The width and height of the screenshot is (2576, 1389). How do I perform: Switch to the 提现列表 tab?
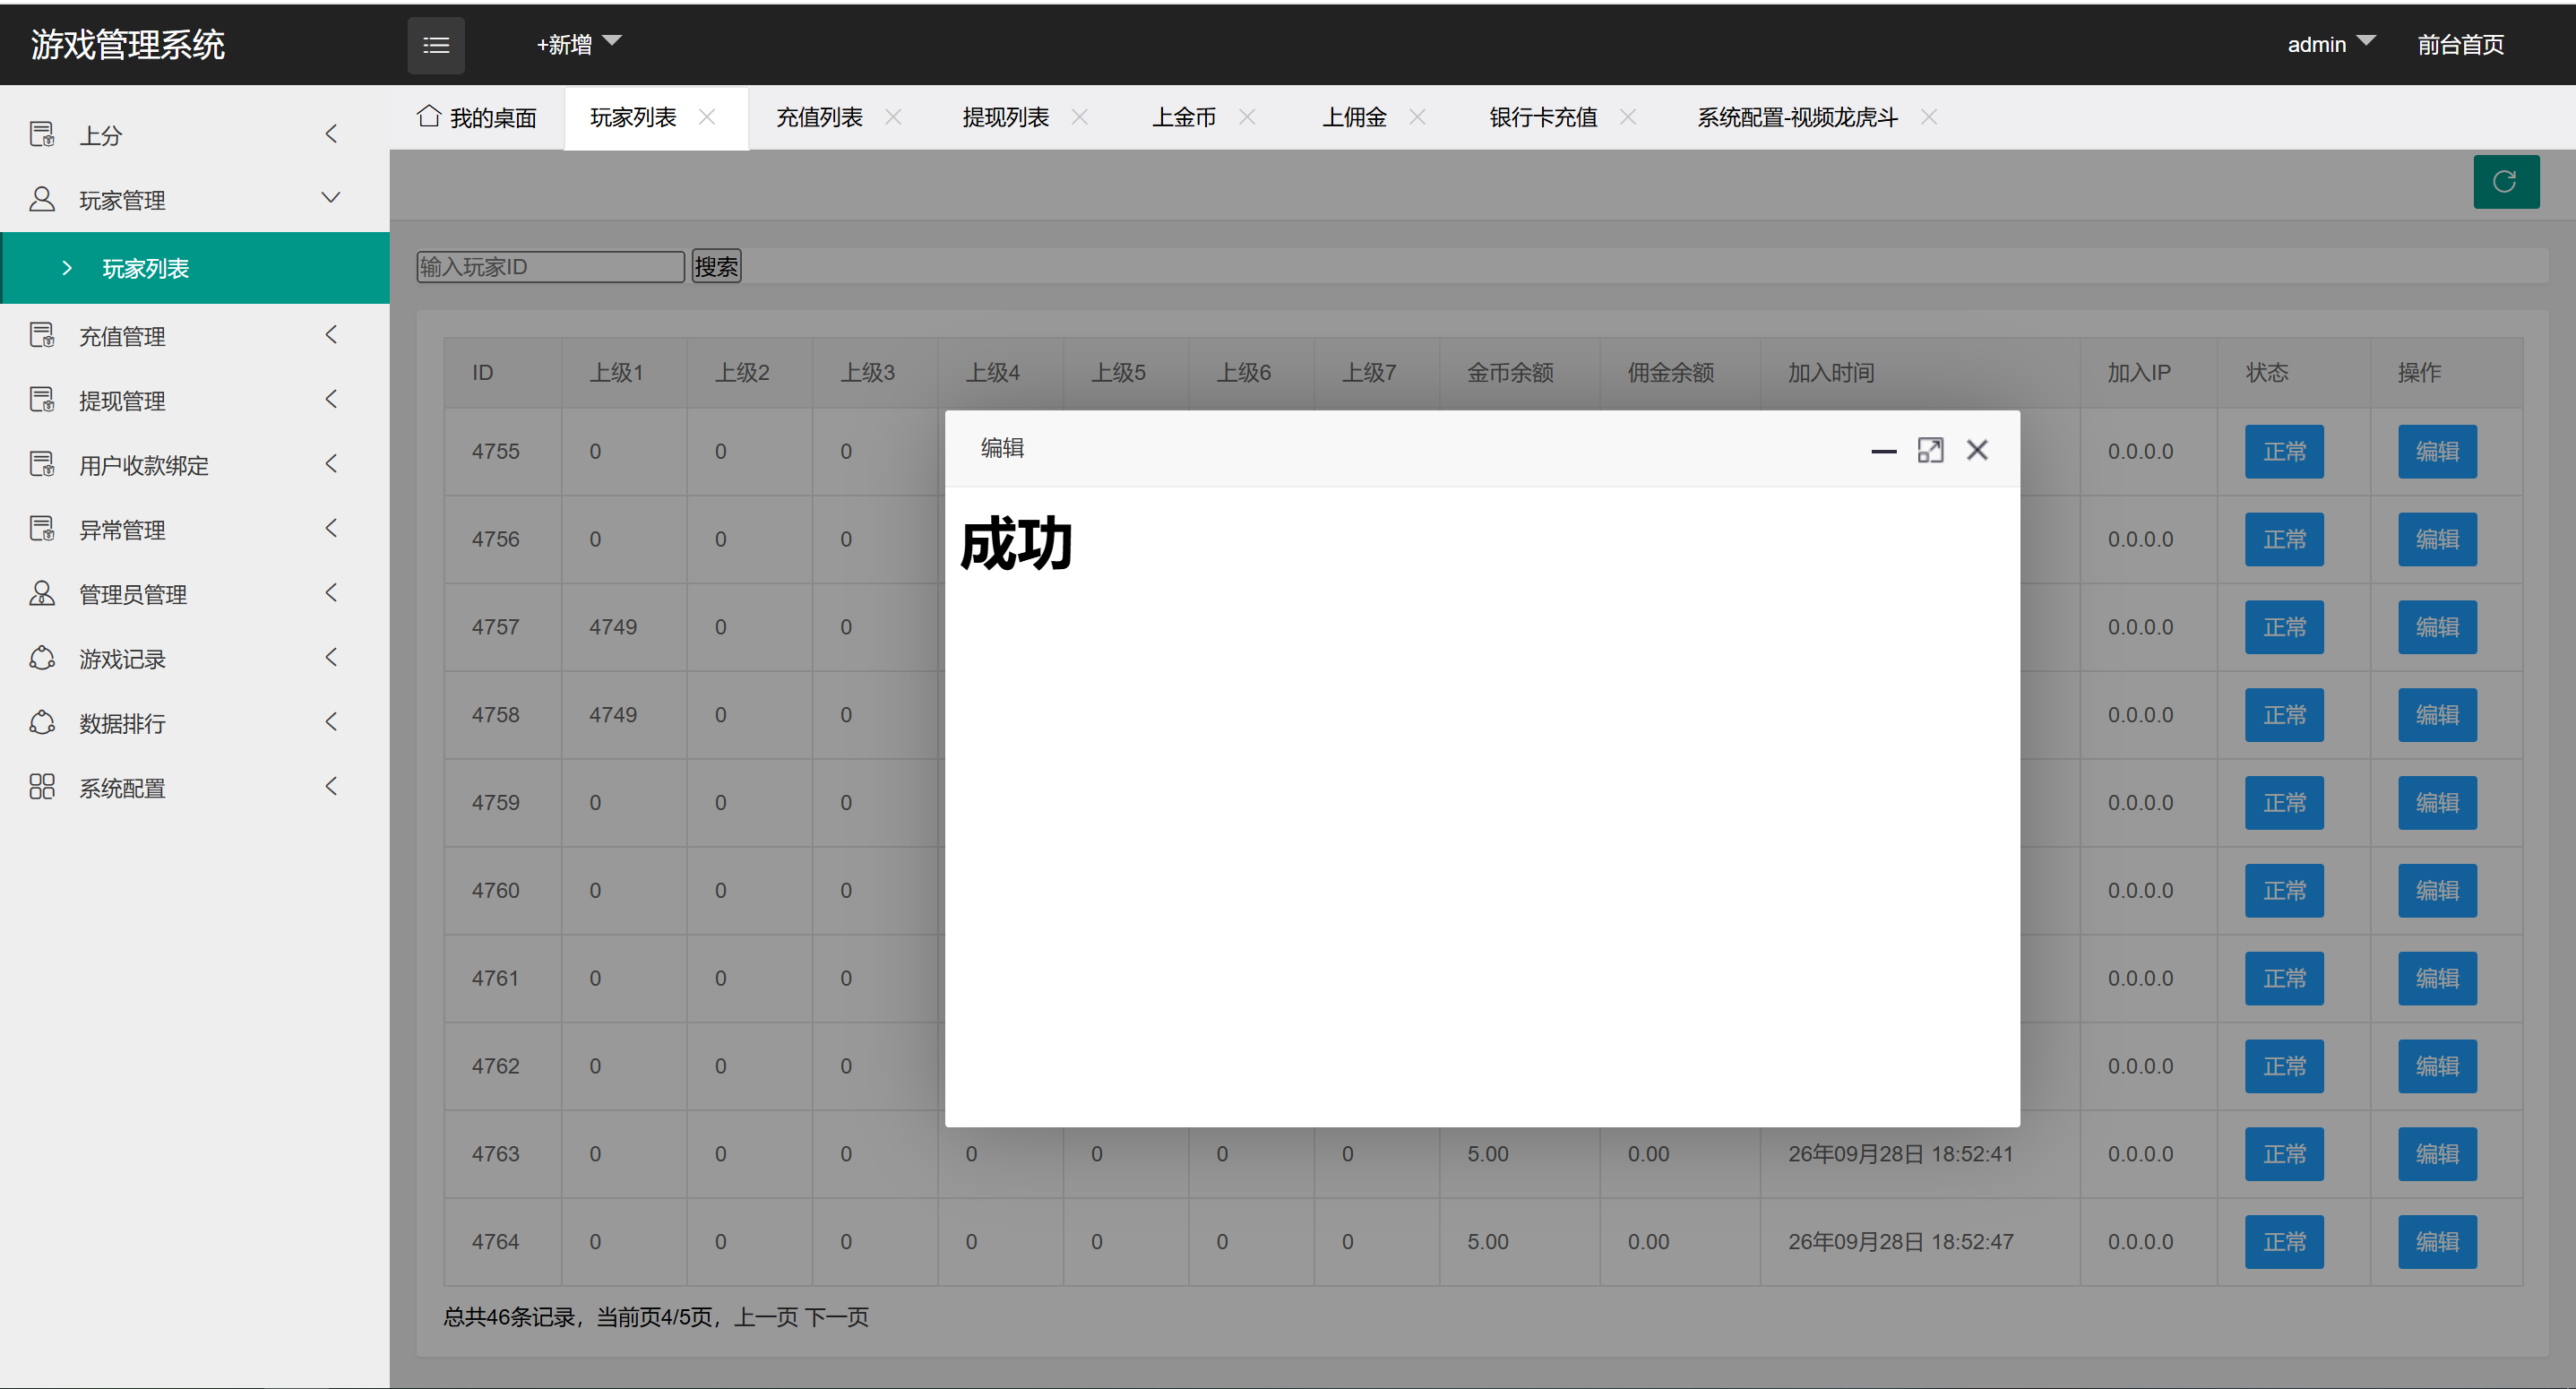point(1006,117)
